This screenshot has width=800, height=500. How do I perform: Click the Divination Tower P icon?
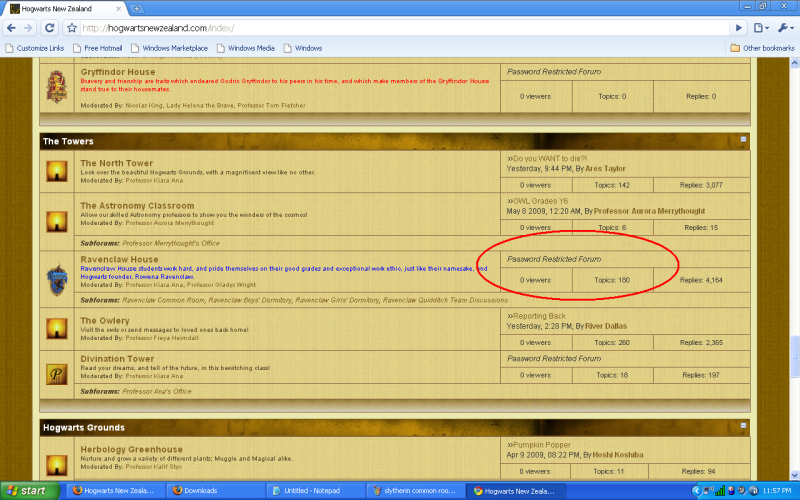[x=57, y=374]
